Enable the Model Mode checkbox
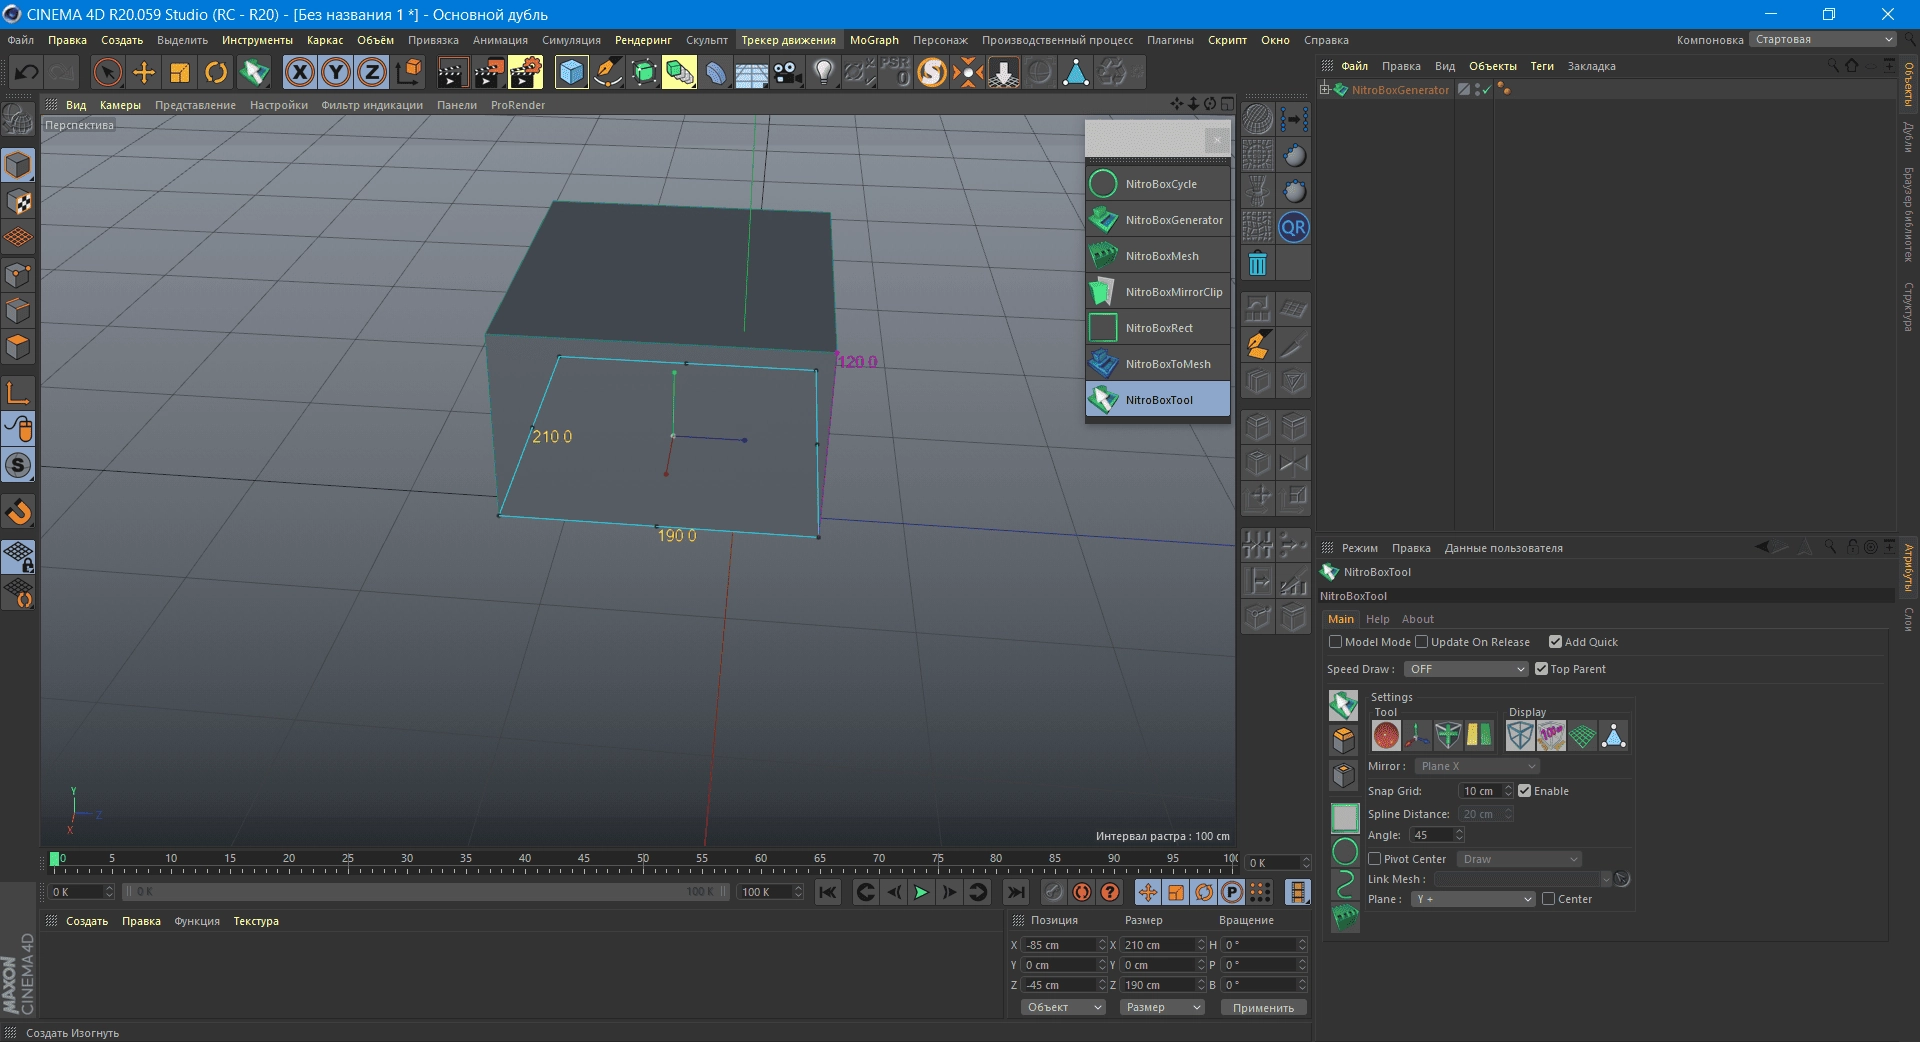Viewport: 1920px width, 1042px height. click(x=1335, y=642)
